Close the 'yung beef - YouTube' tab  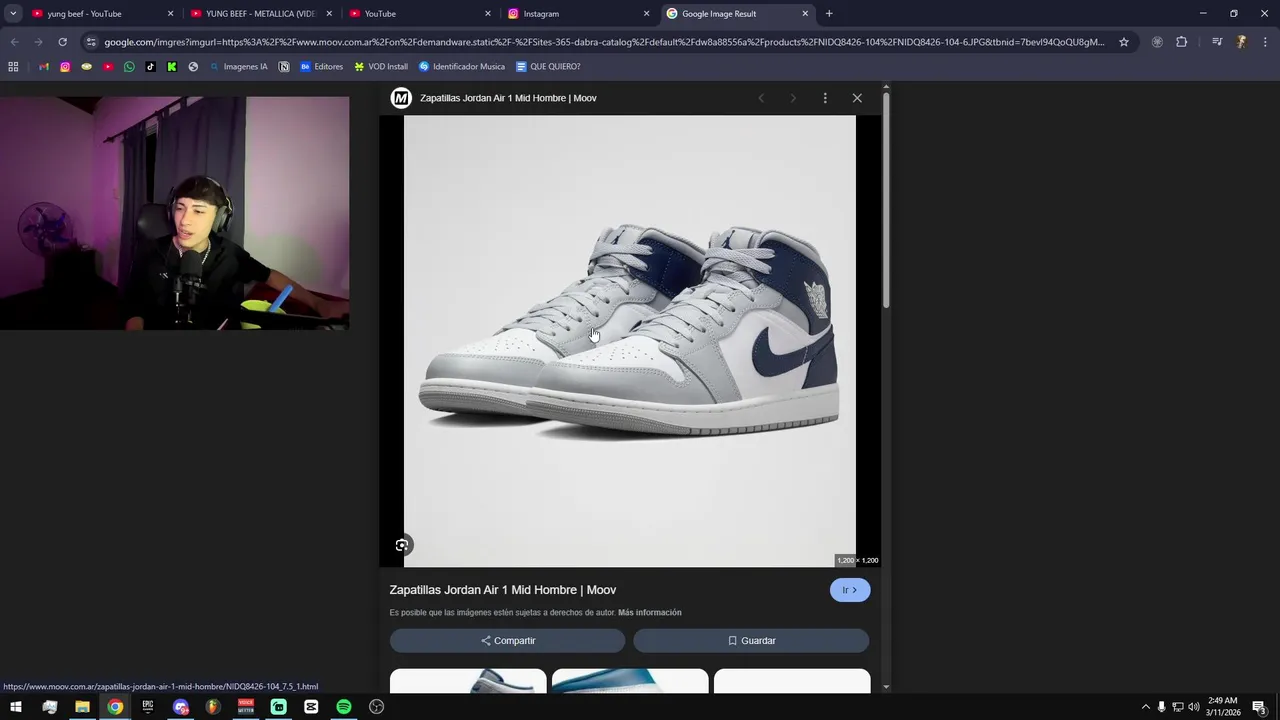[170, 14]
